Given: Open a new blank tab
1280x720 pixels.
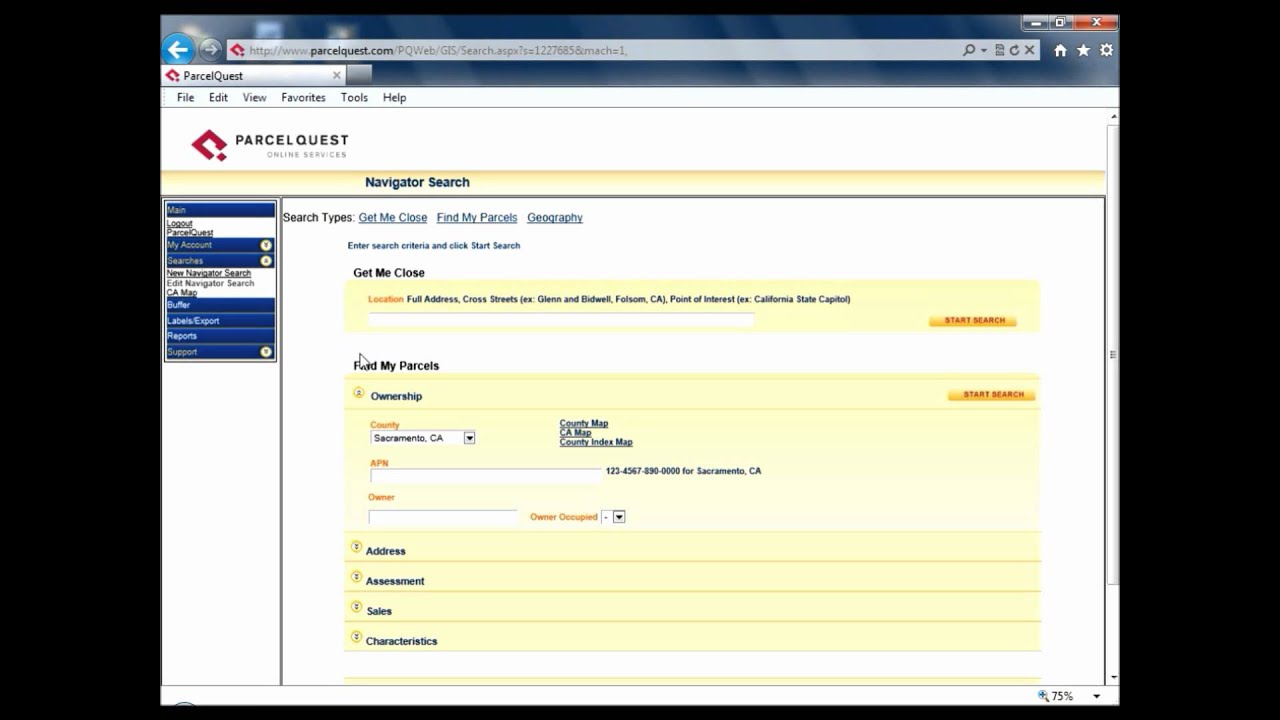Looking at the screenshot, I should [359, 75].
